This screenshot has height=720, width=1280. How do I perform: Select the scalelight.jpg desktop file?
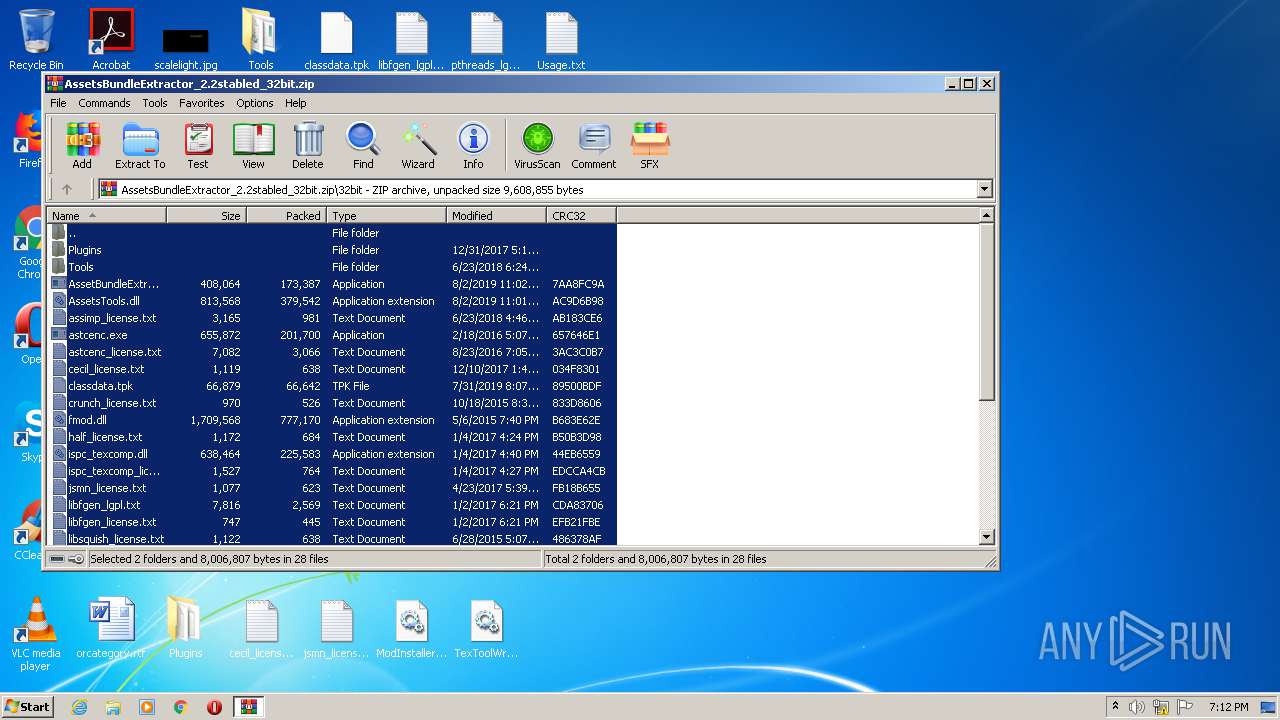pyautogui.click(x=186, y=48)
